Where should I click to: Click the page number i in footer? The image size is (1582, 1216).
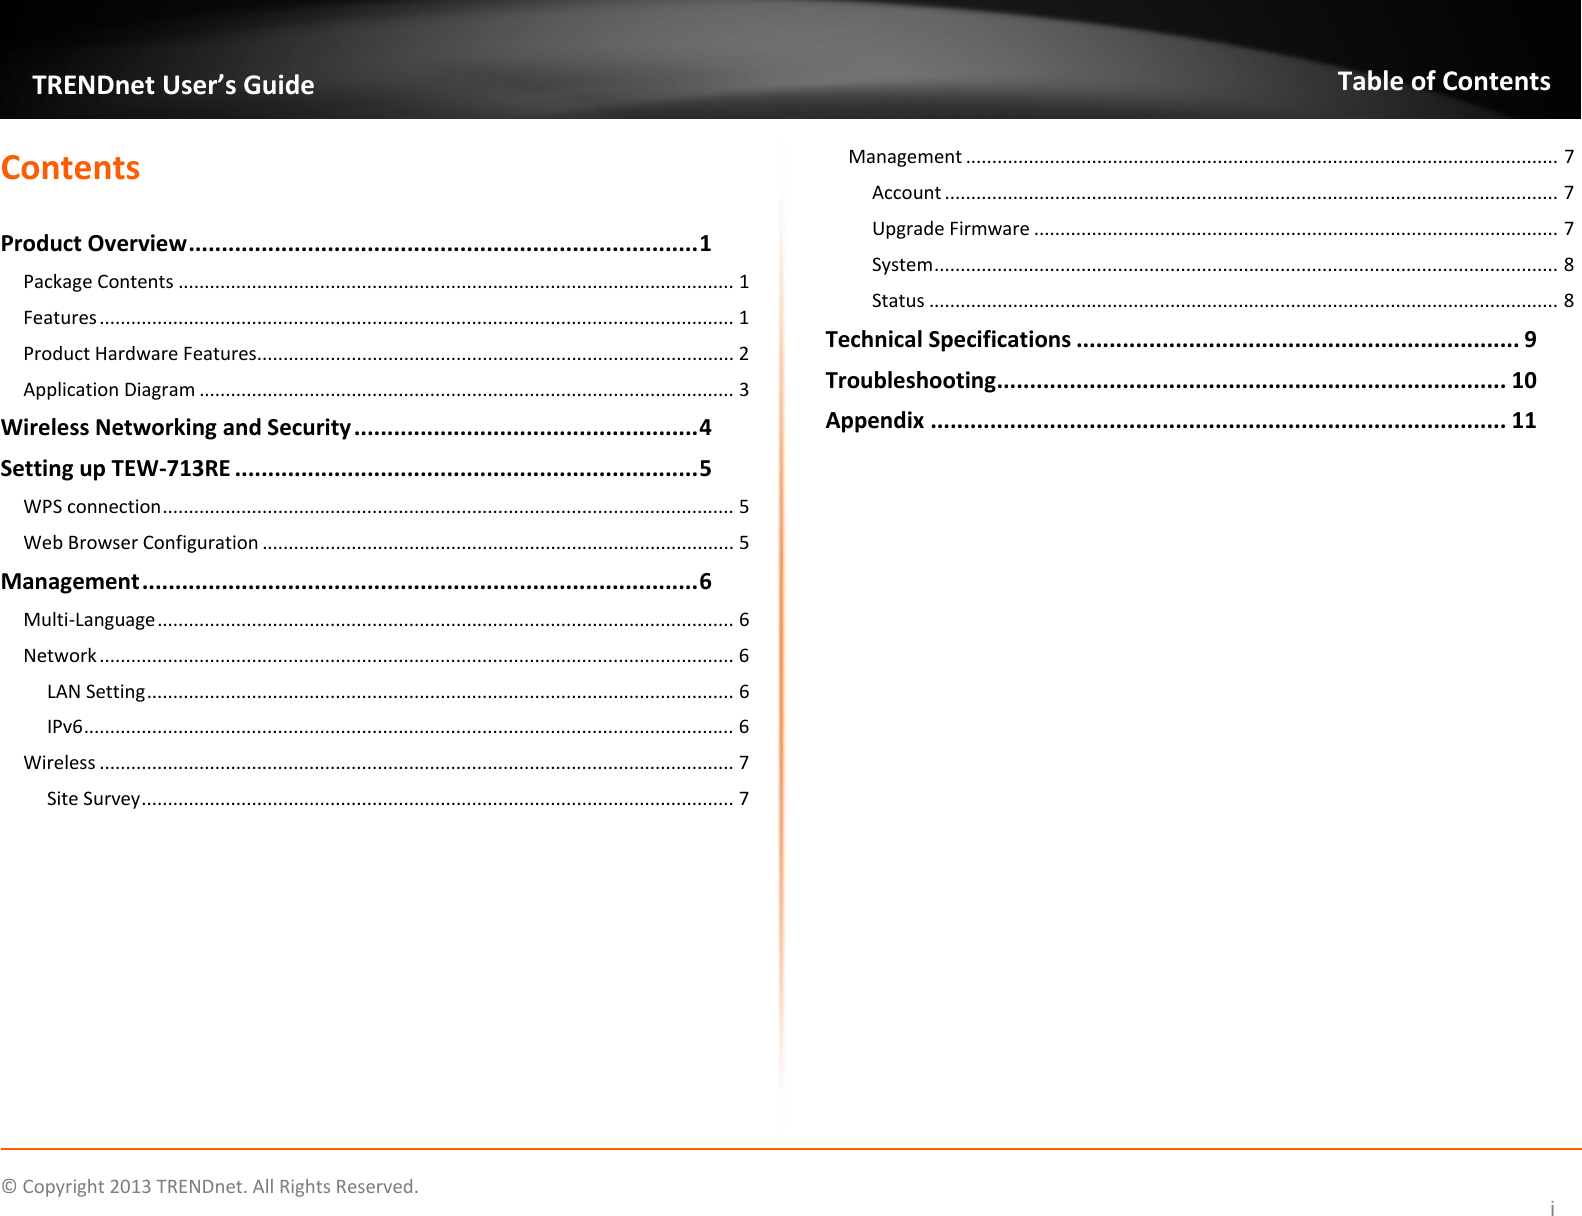[x=1552, y=1208]
